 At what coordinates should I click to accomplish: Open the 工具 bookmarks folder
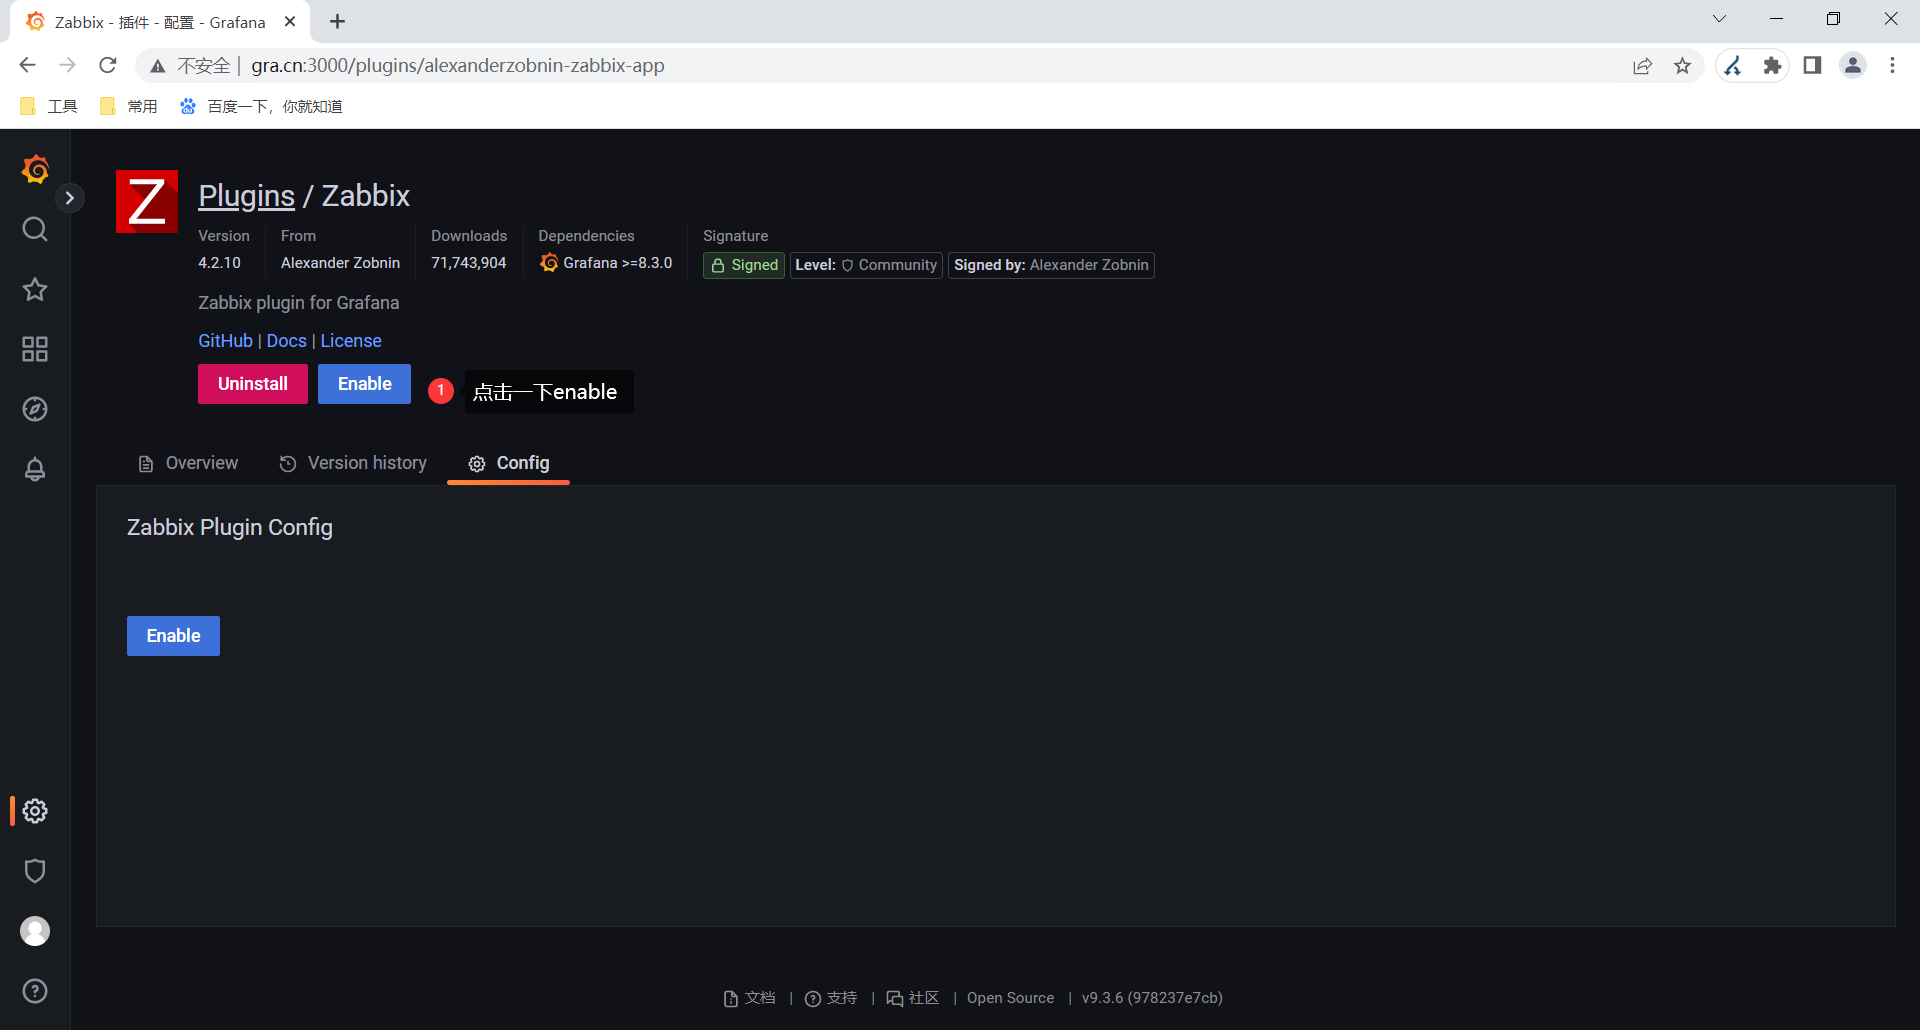[48, 107]
